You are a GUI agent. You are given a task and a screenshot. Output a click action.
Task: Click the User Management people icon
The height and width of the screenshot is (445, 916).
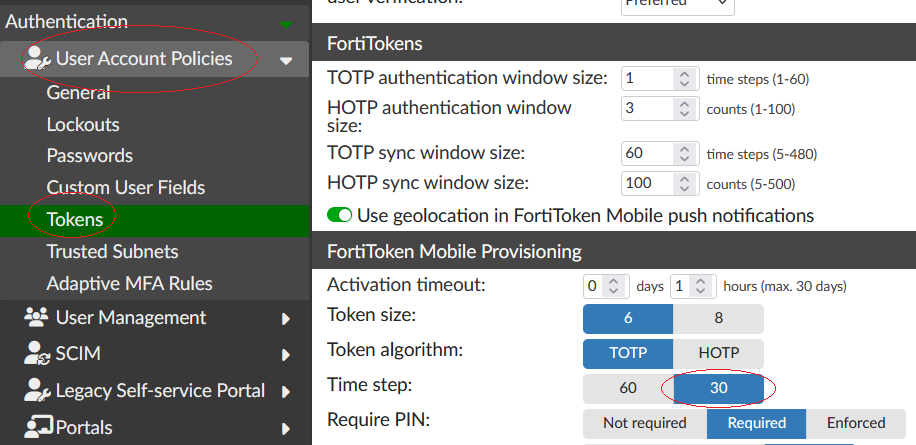click(37, 318)
